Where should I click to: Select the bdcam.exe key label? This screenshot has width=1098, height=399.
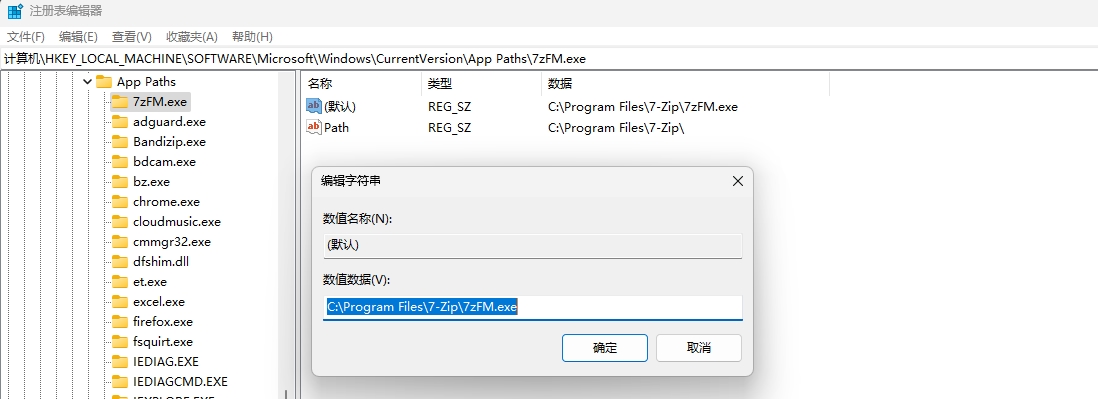(165, 162)
